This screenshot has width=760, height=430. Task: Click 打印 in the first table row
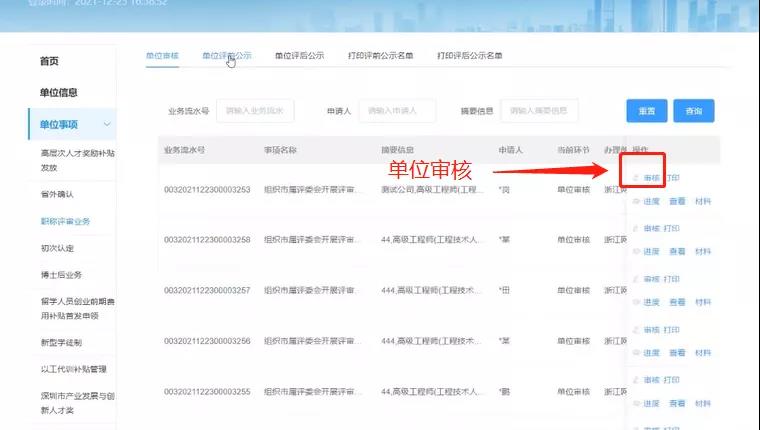(673, 178)
